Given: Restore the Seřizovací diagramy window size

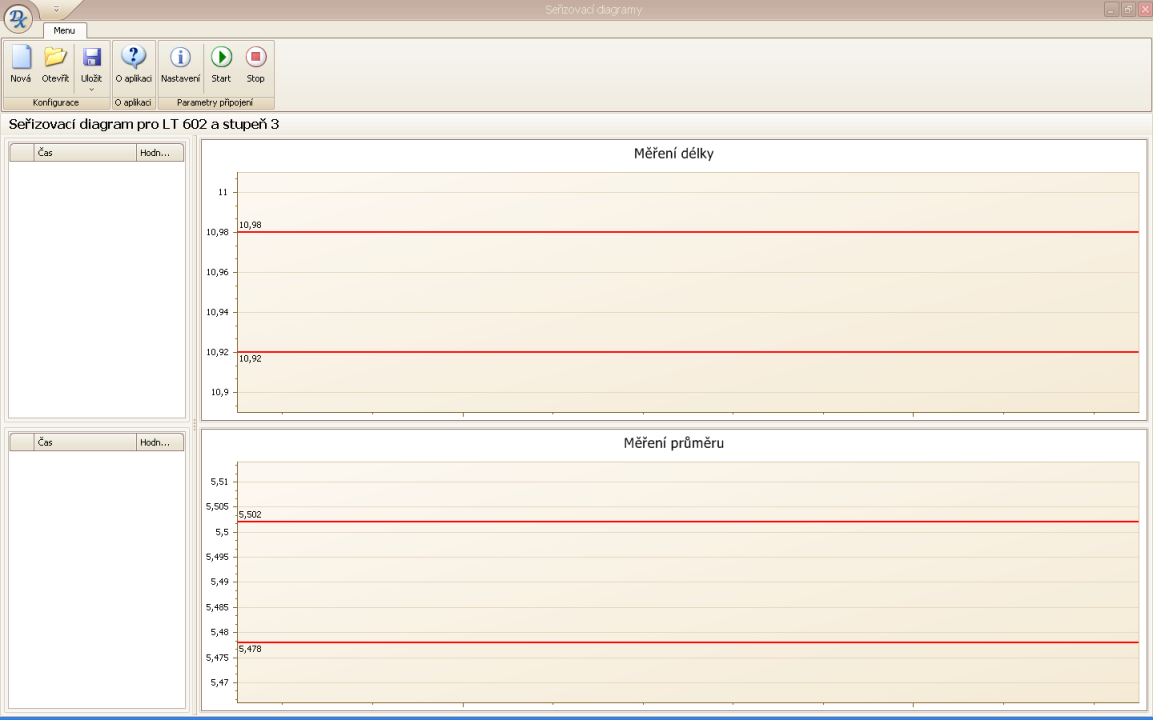Looking at the screenshot, I should point(1128,9).
